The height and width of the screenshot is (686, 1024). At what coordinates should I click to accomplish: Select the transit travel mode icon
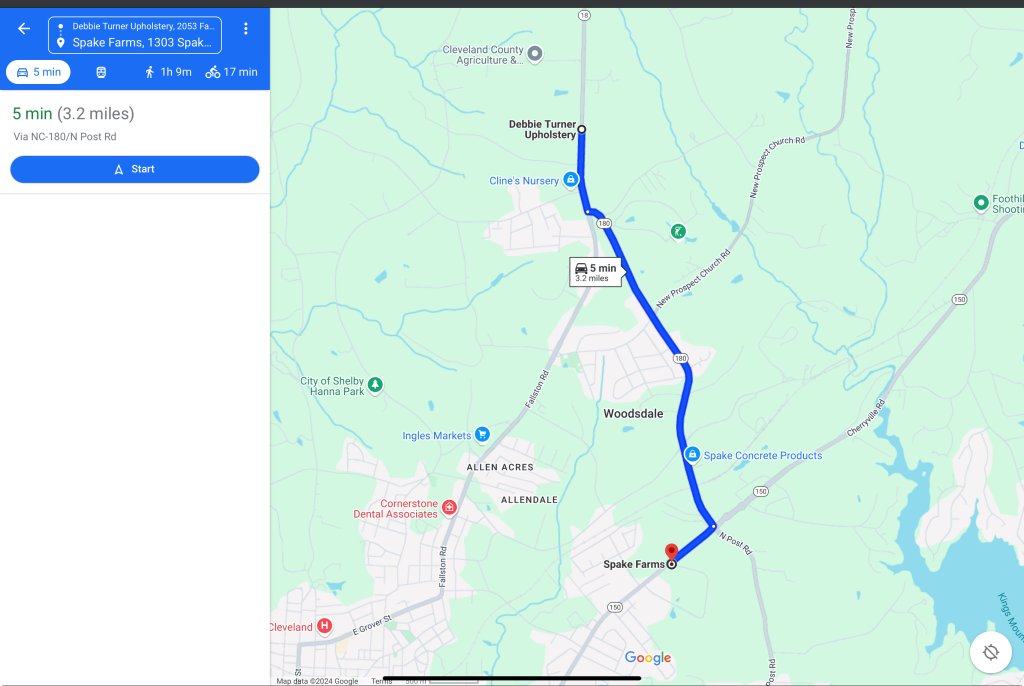(x=101, y=72)
